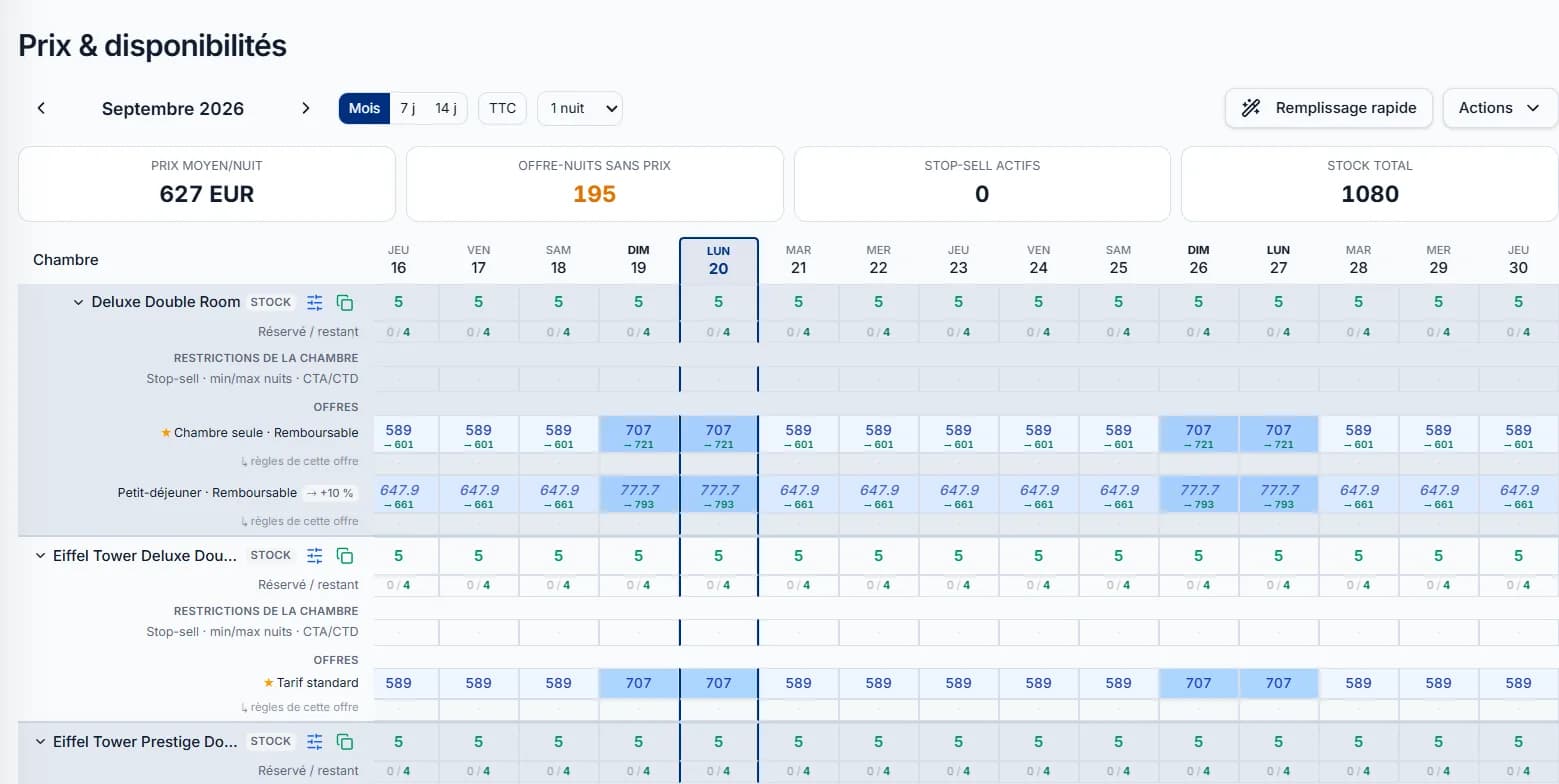The width and height of the screenshot is (1559, 784).
Task: Click the PRIX MOYEN/NUIT 627 EUR card
Action: click(207, 184)
